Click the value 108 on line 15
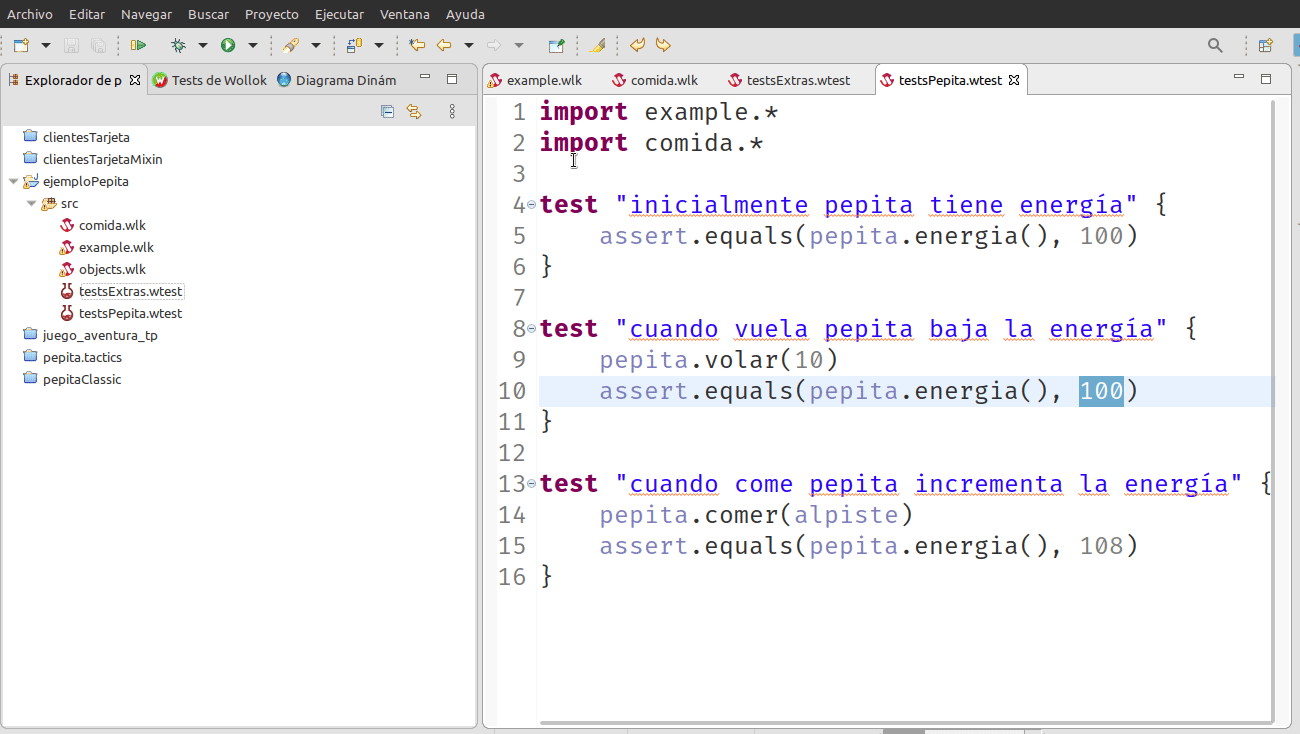1300x734 pixels. 1102,546
